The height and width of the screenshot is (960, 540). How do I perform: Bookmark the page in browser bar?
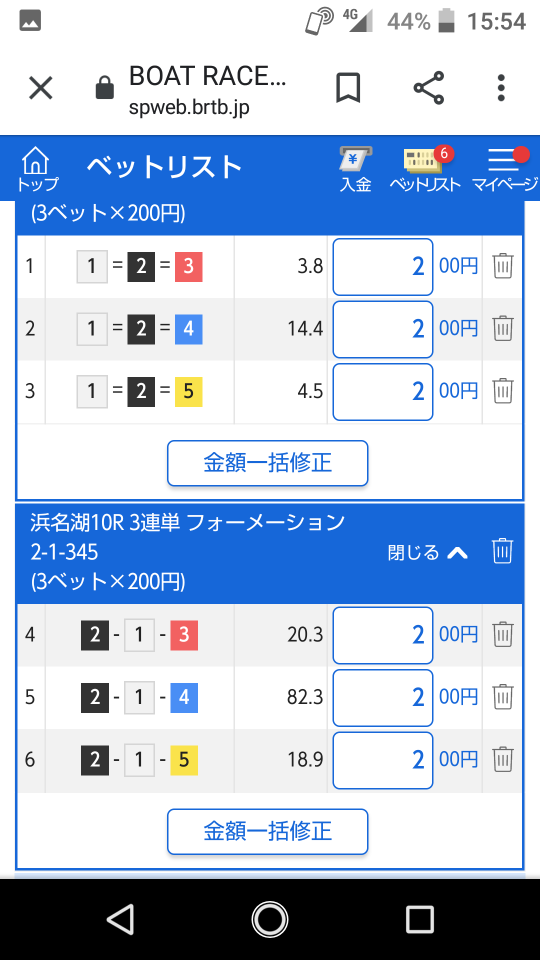348,88
